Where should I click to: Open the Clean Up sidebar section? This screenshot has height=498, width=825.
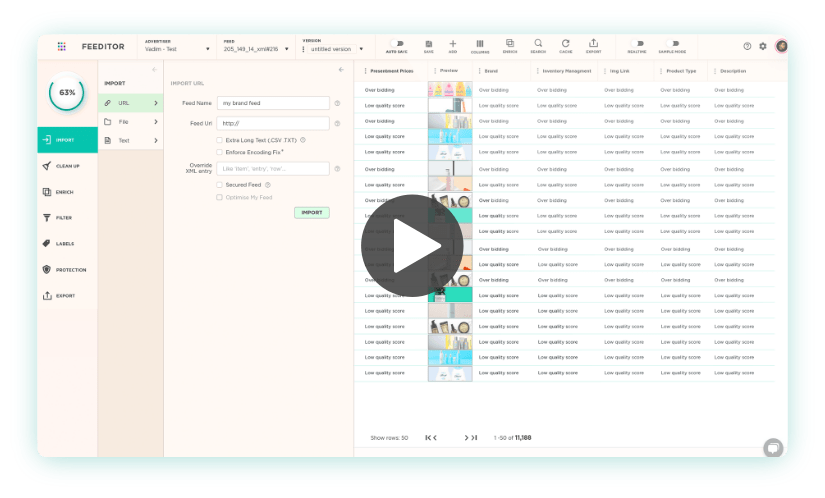(x=68, y=166)
